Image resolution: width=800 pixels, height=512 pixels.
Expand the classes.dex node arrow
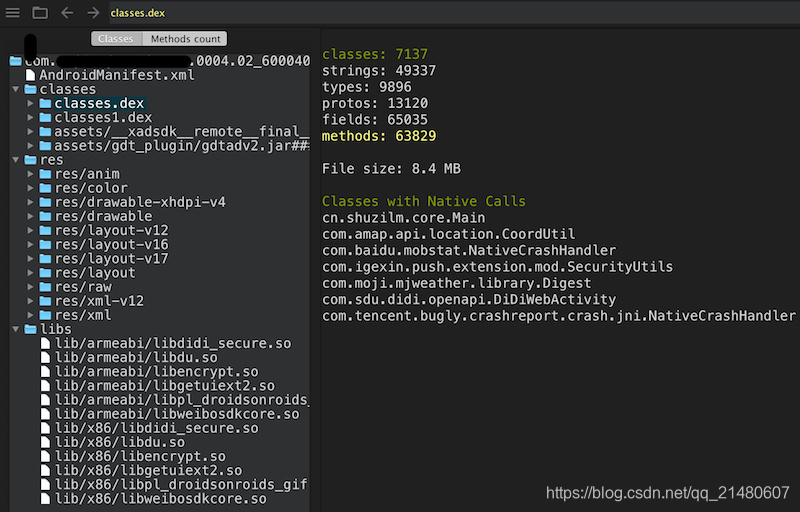(31, 104)
